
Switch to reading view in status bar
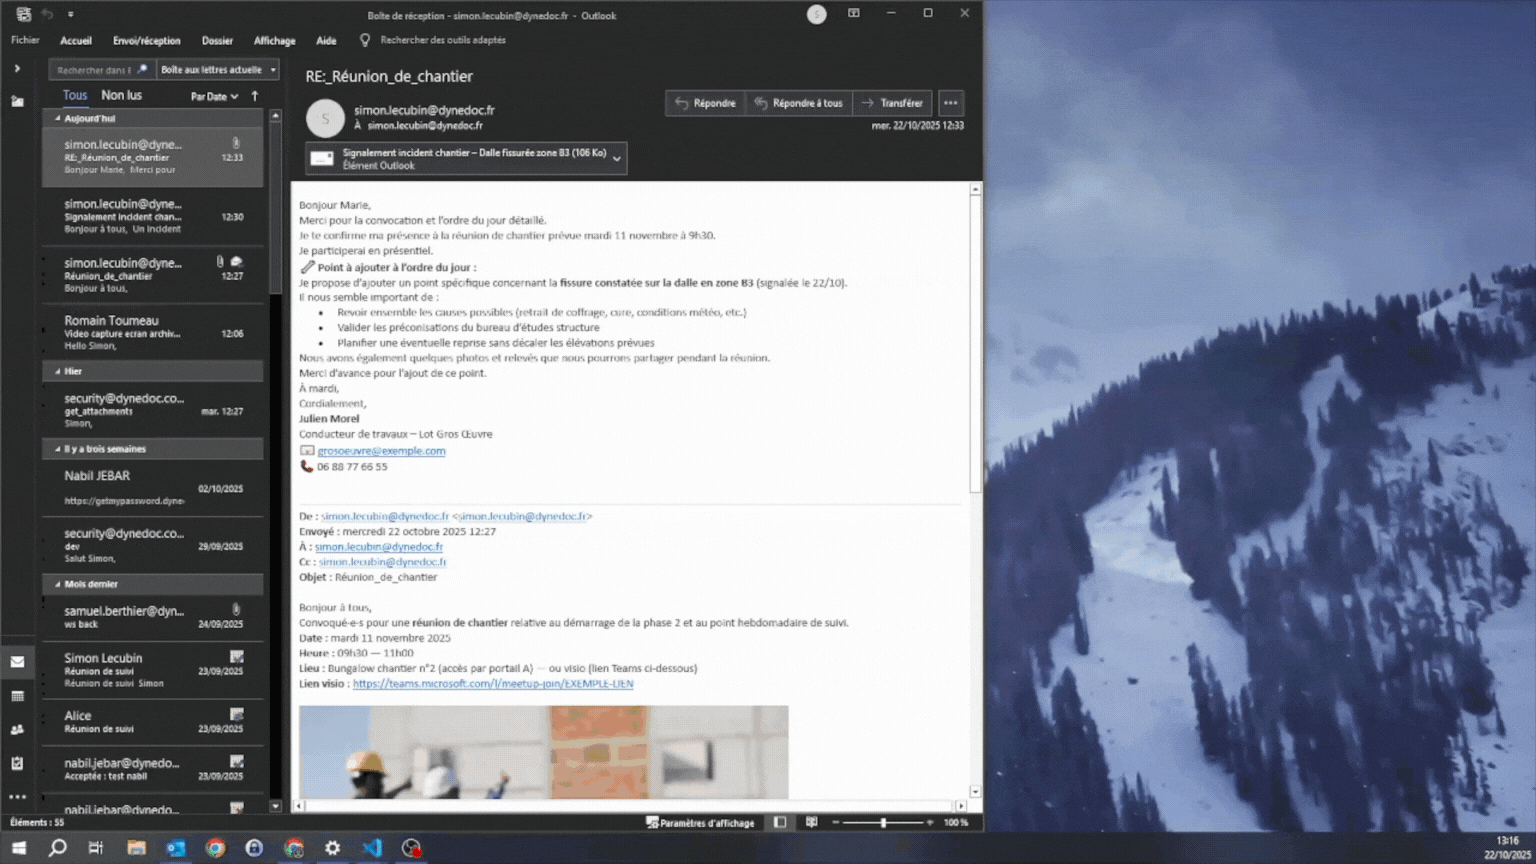click(x=811, y=822)
